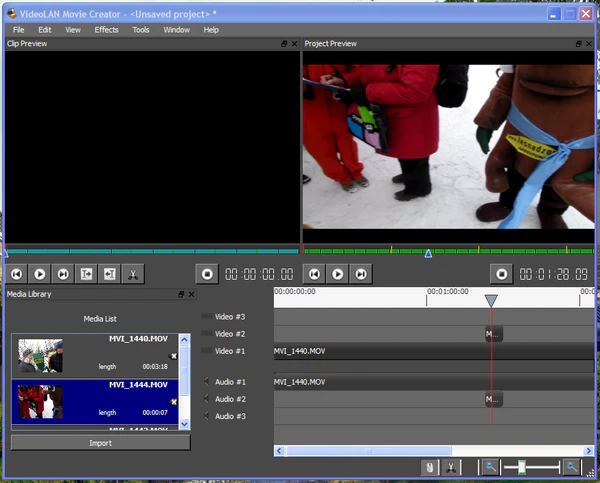600x483 pixels.
Task: Click the timeline zoom in magnifier
Action: click(571, 467)
